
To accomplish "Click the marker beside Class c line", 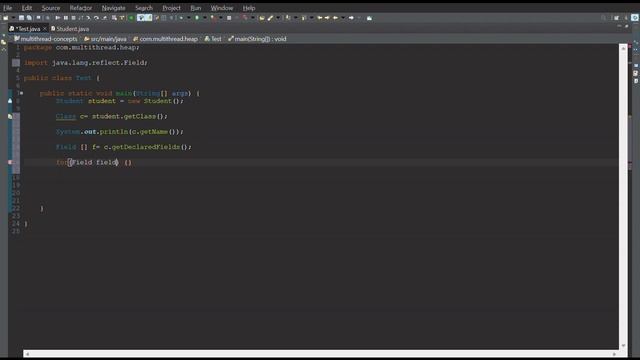I will click(x=10, y=116).
